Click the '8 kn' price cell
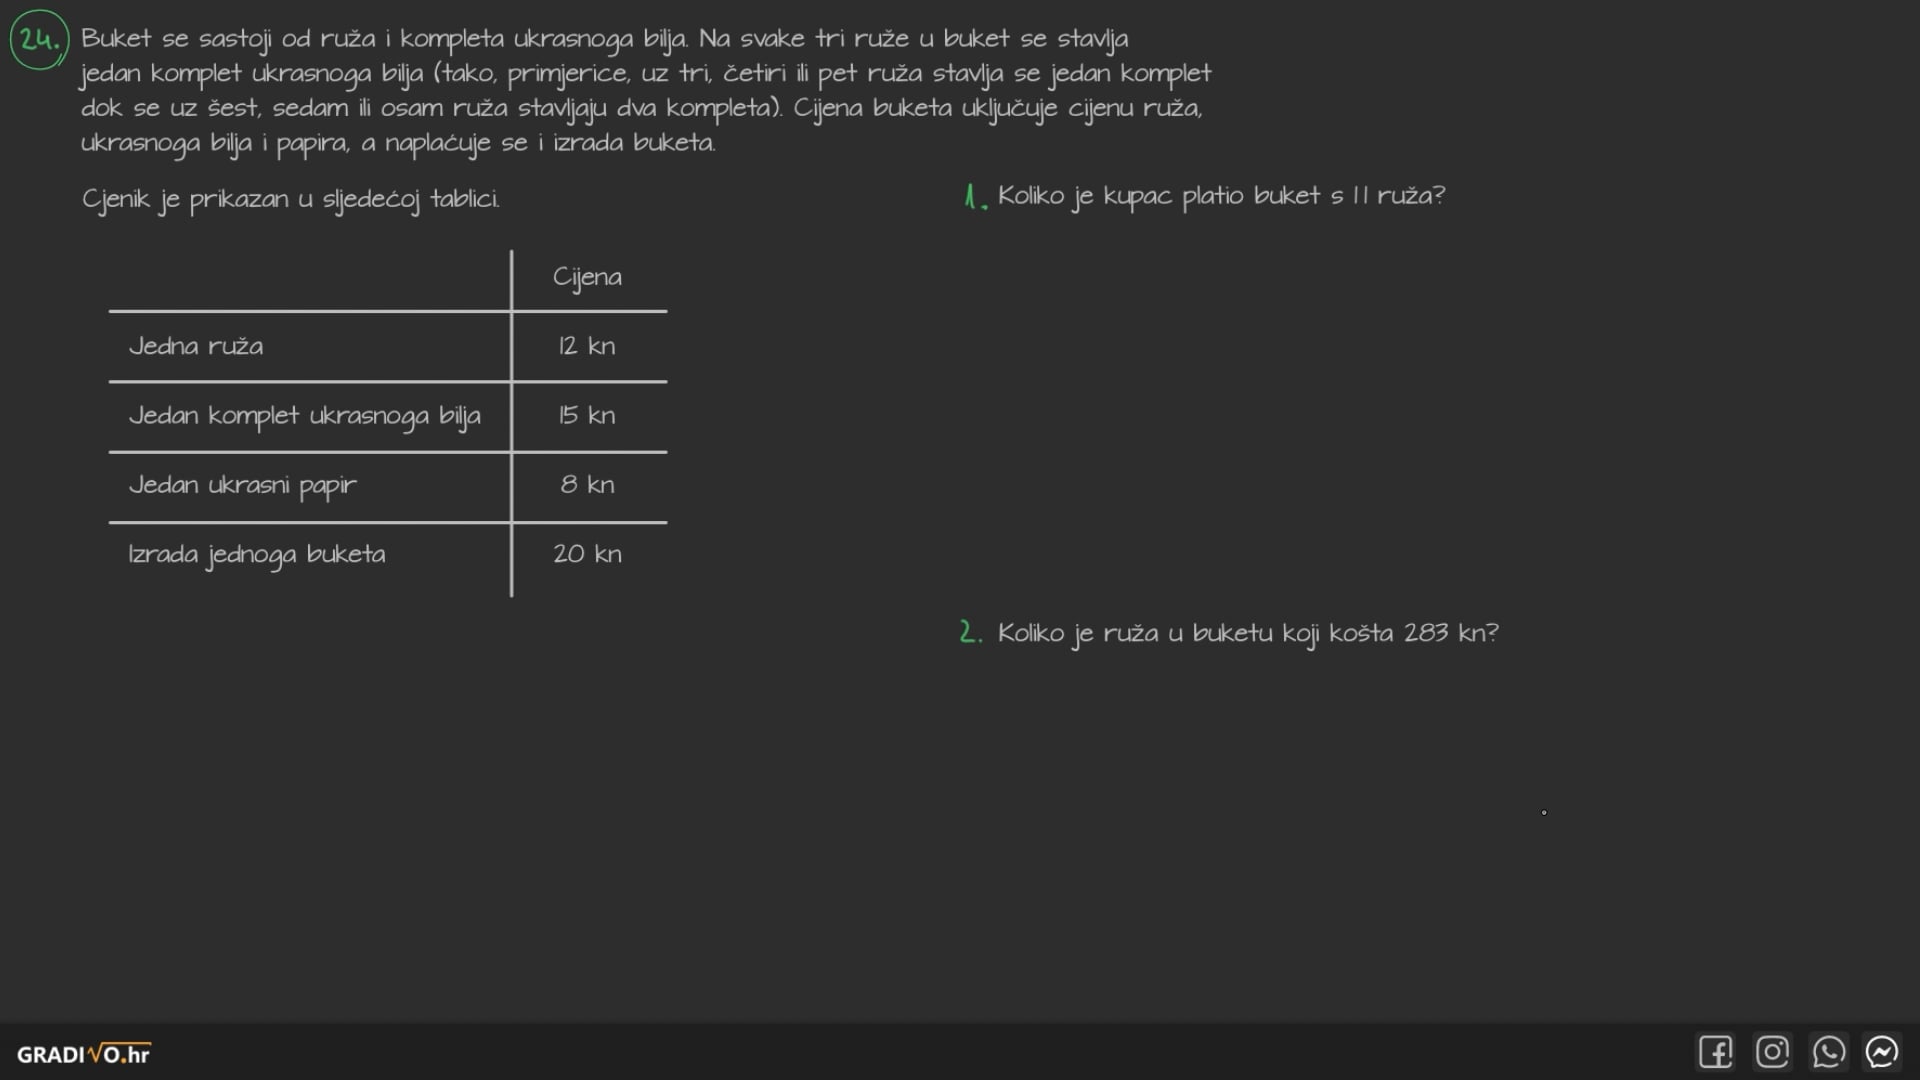 pos(587,485)
